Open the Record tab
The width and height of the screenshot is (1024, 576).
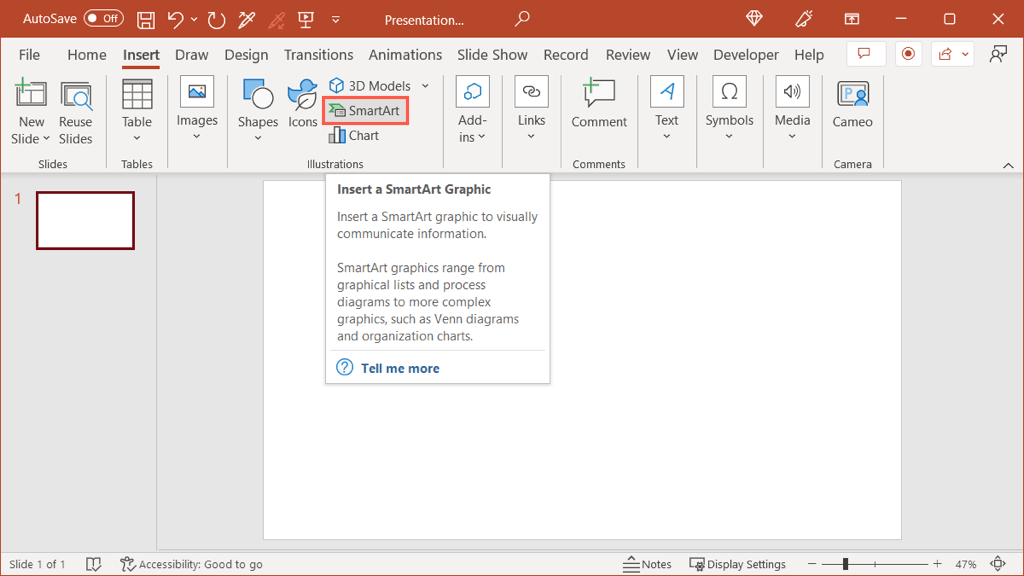(566, 55)
